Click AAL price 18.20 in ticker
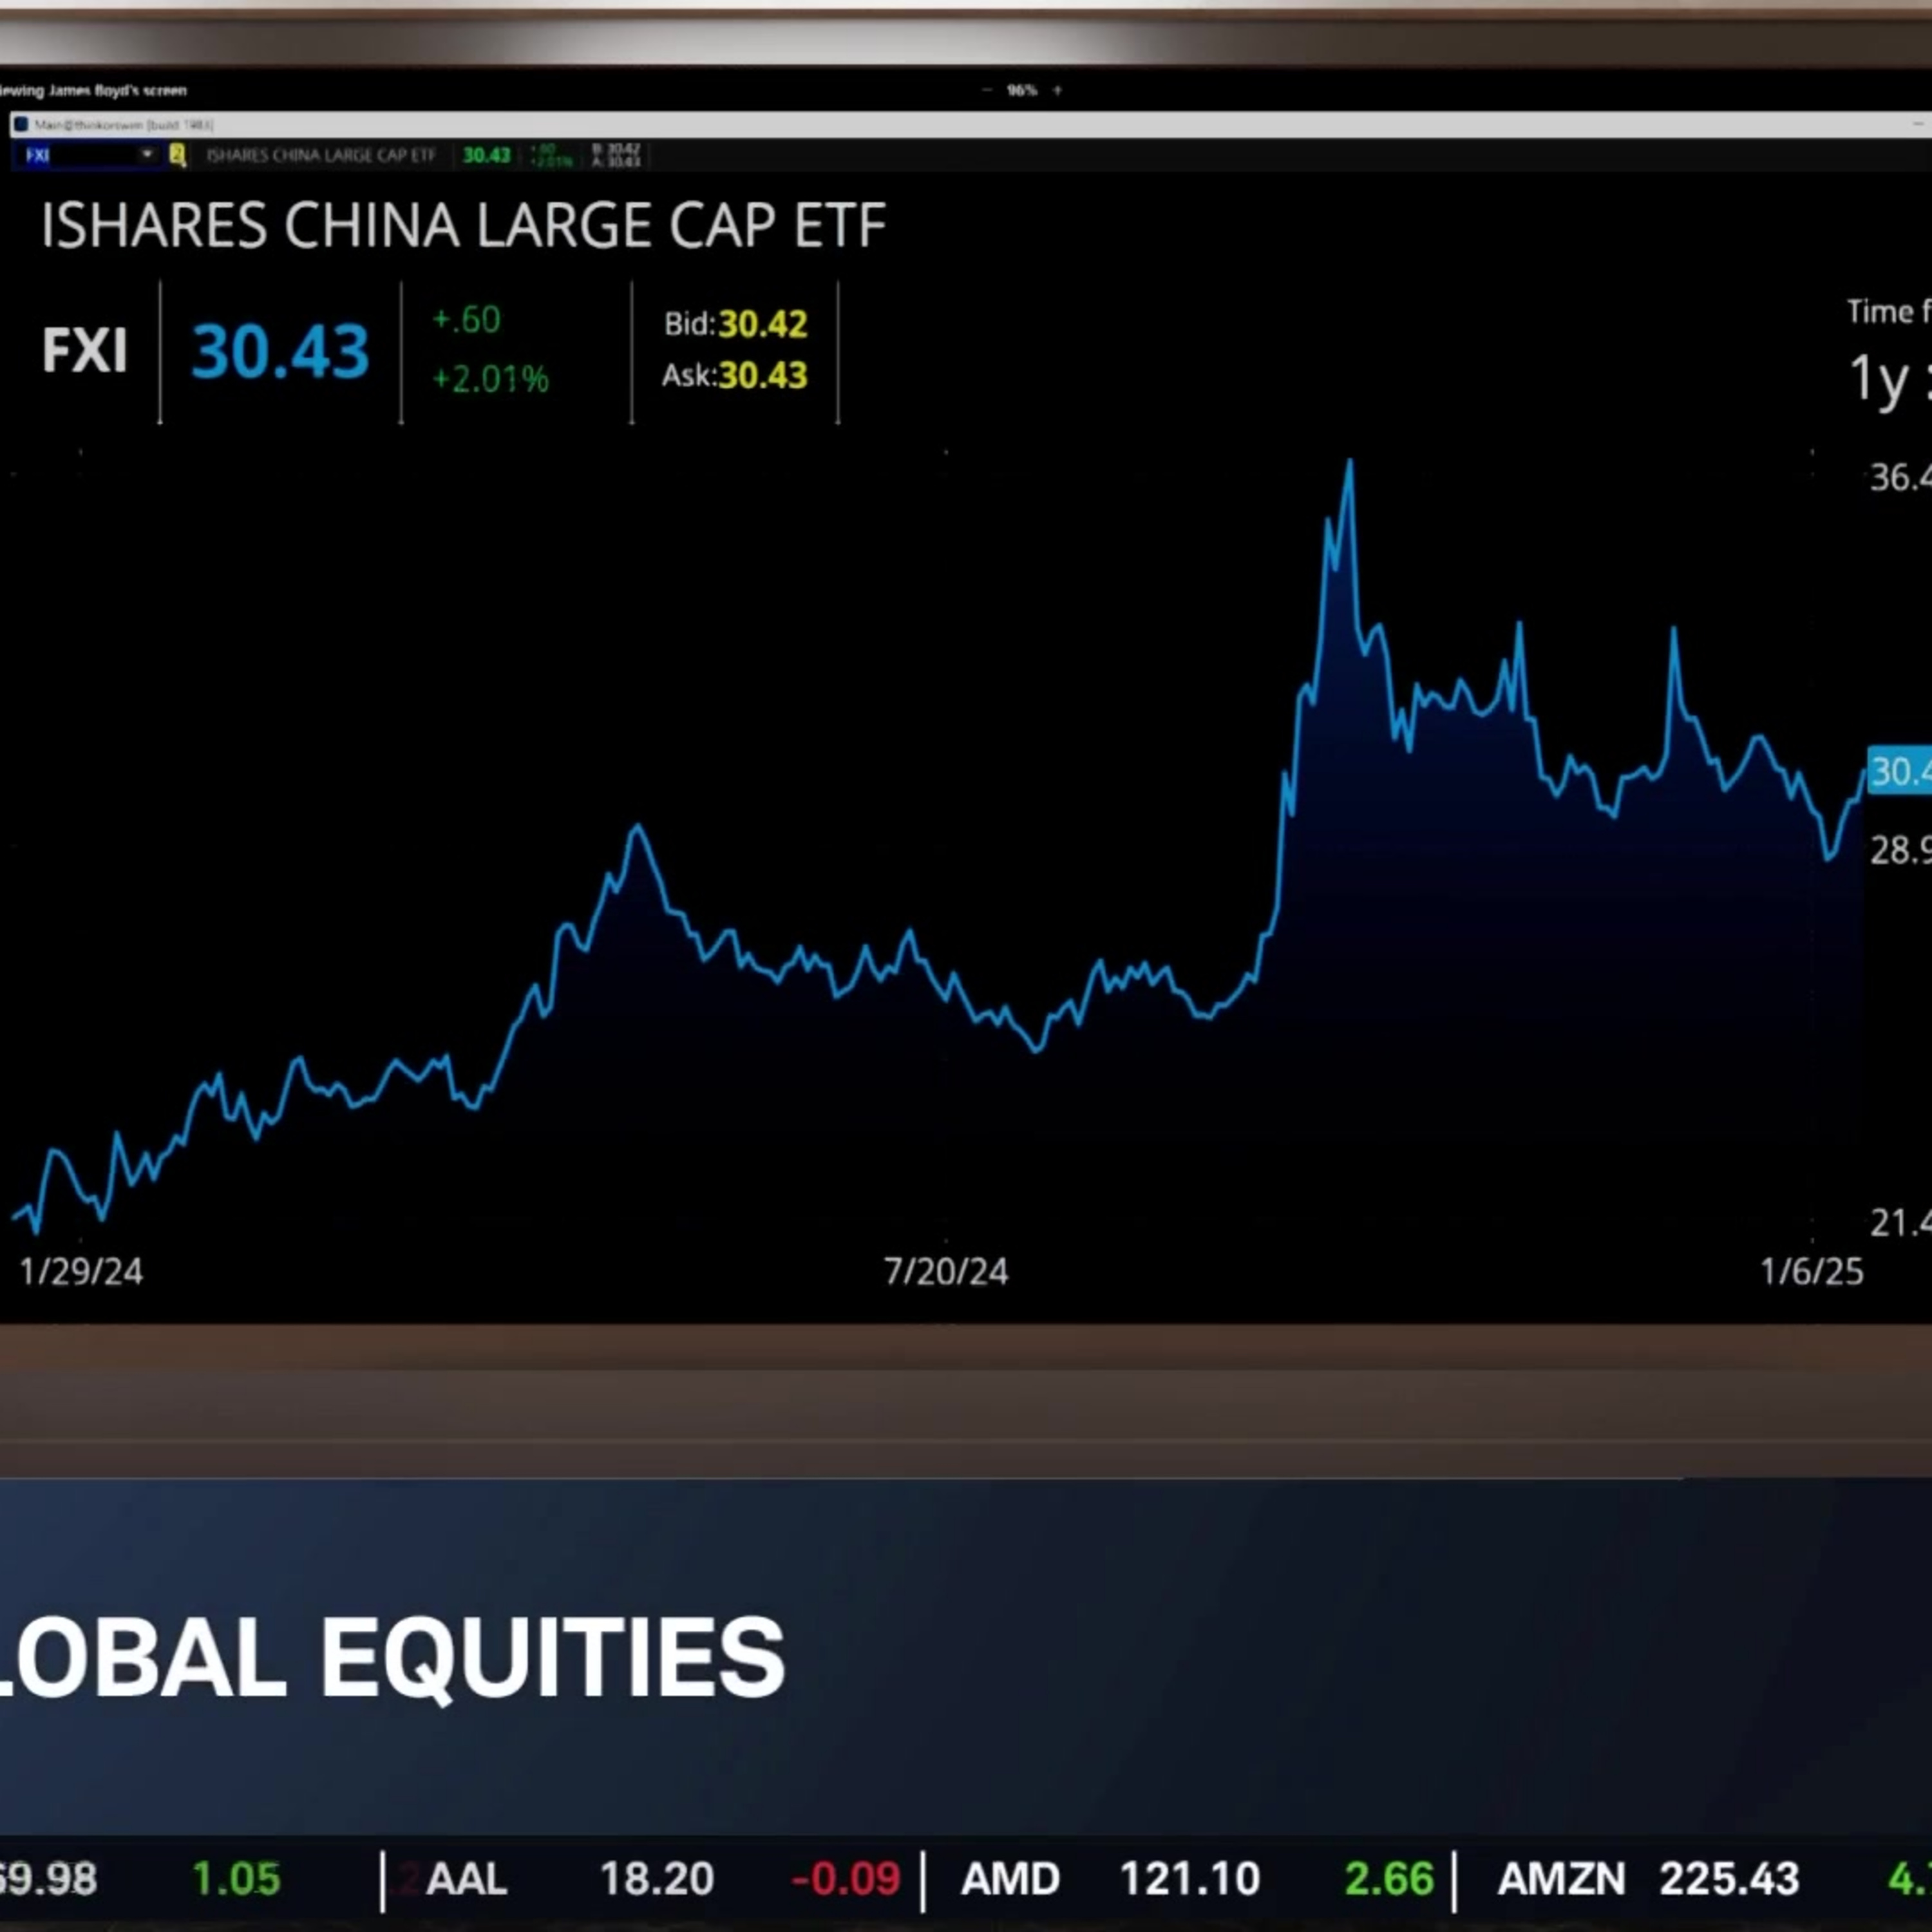 [x=657, y=1879]
